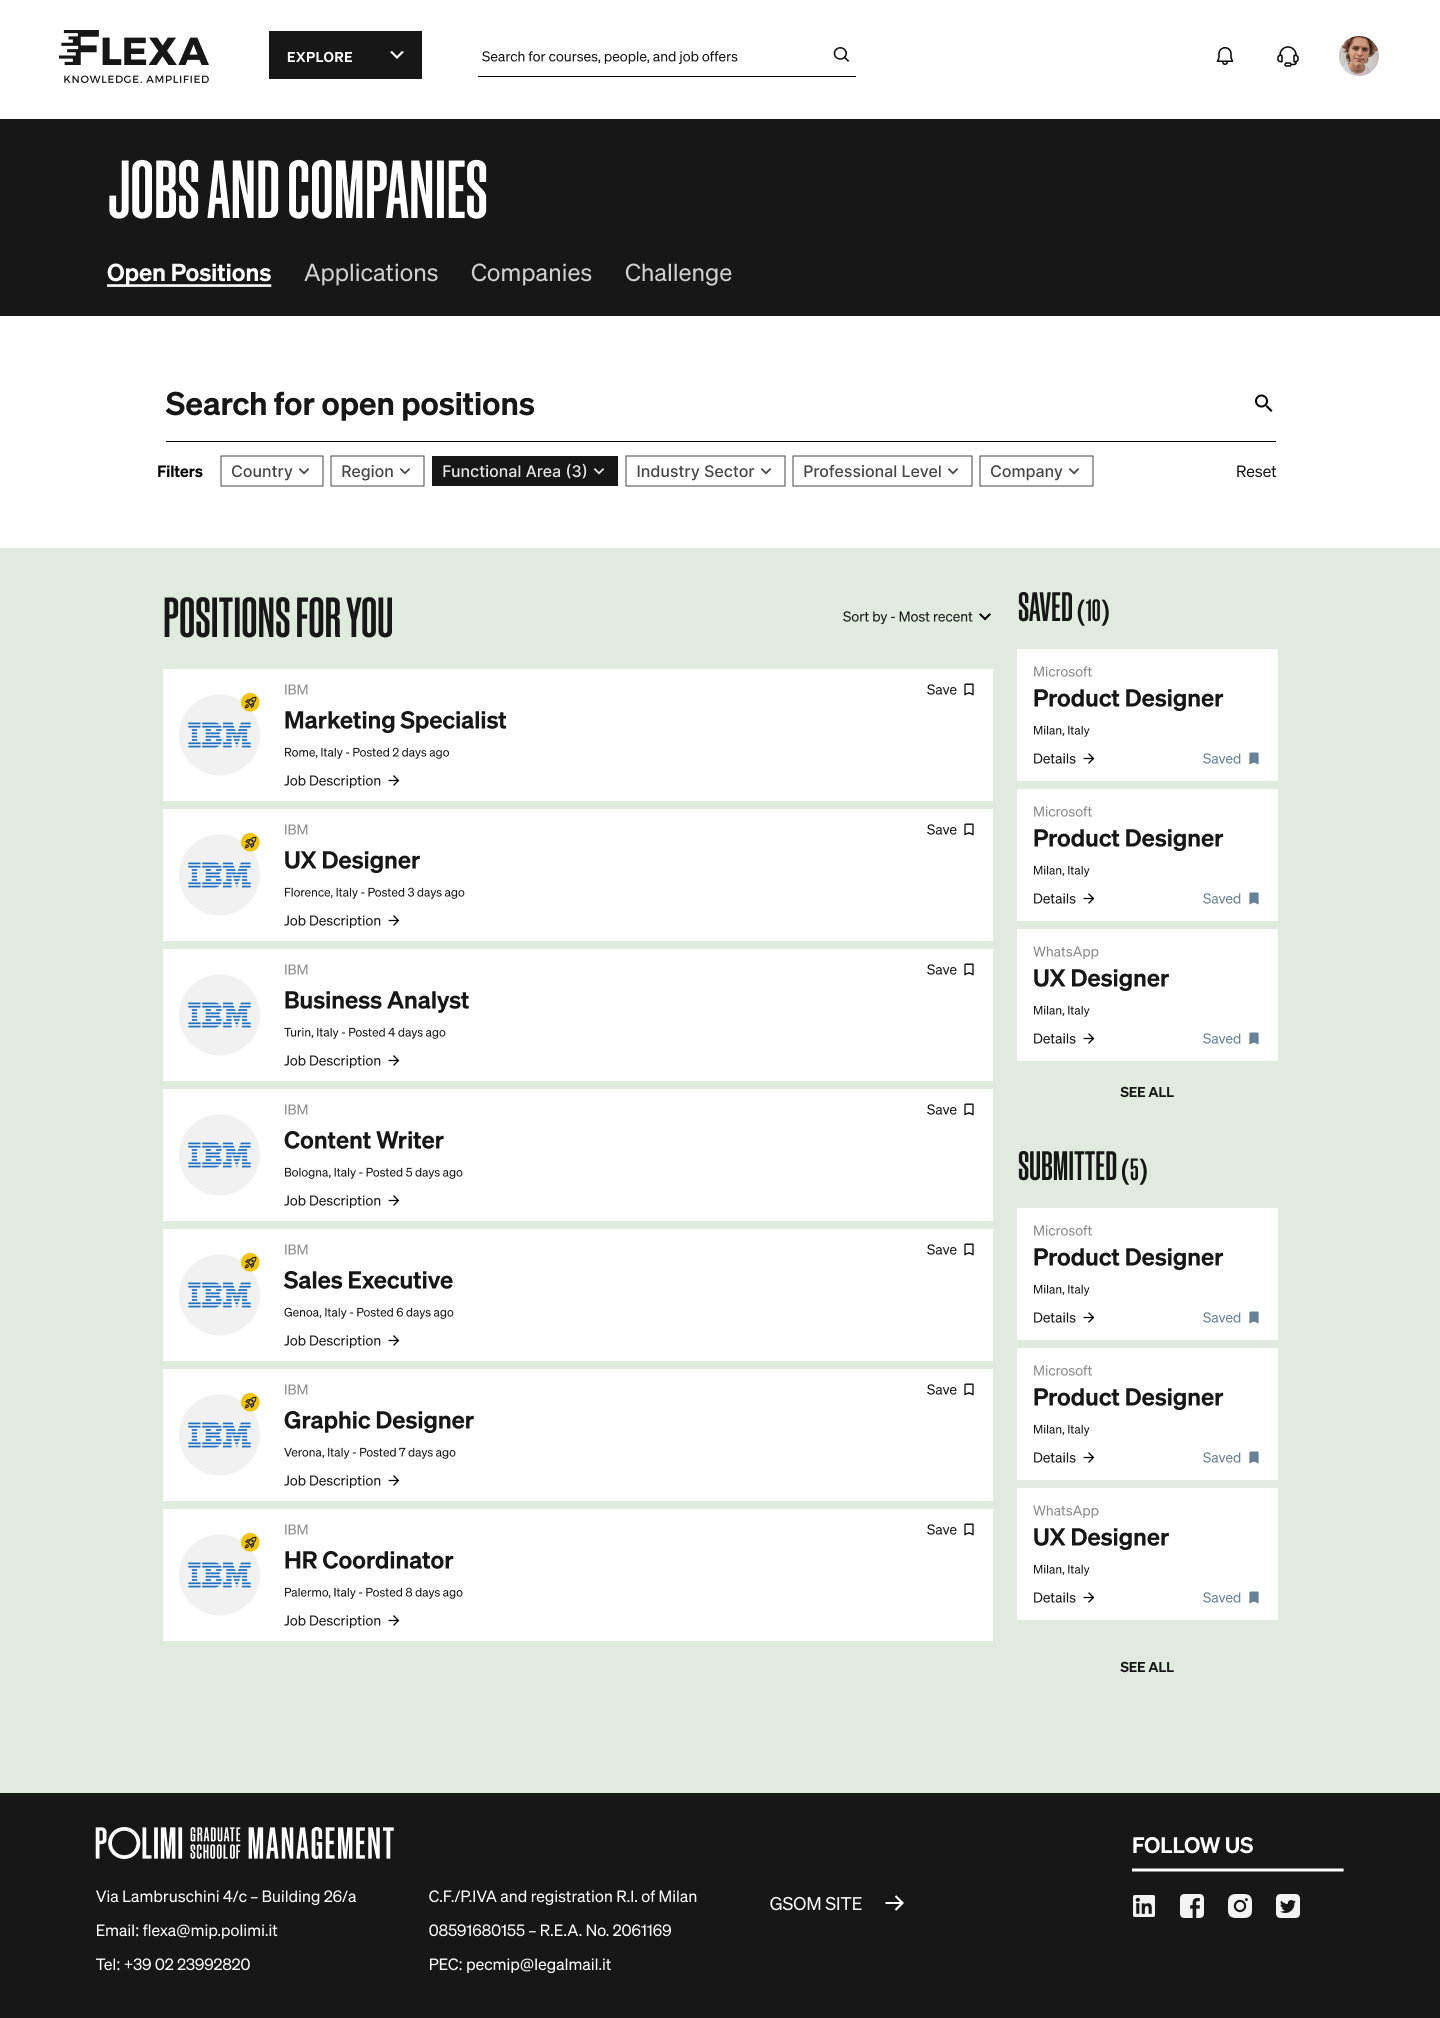The height and width of the screenshot is (2018, 1440).
Task: Open Job Description for Graphic Designer
Action: [x=342, y=1481]
